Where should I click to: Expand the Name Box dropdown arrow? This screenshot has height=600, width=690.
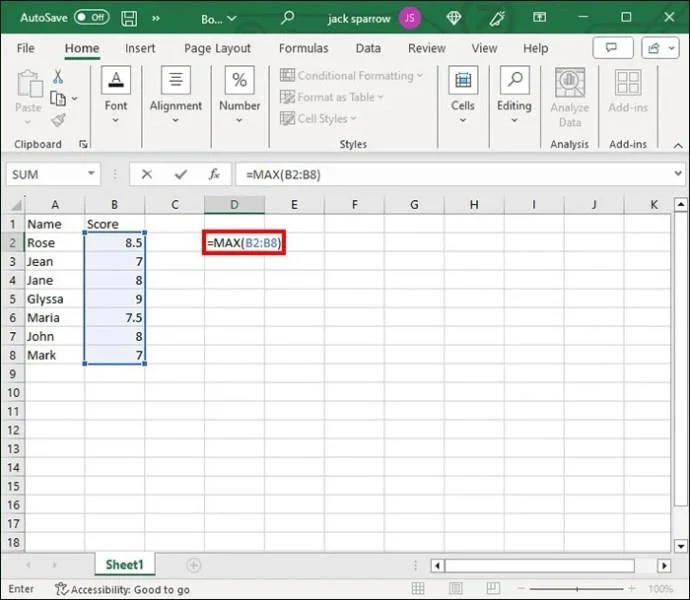[90, 174]
